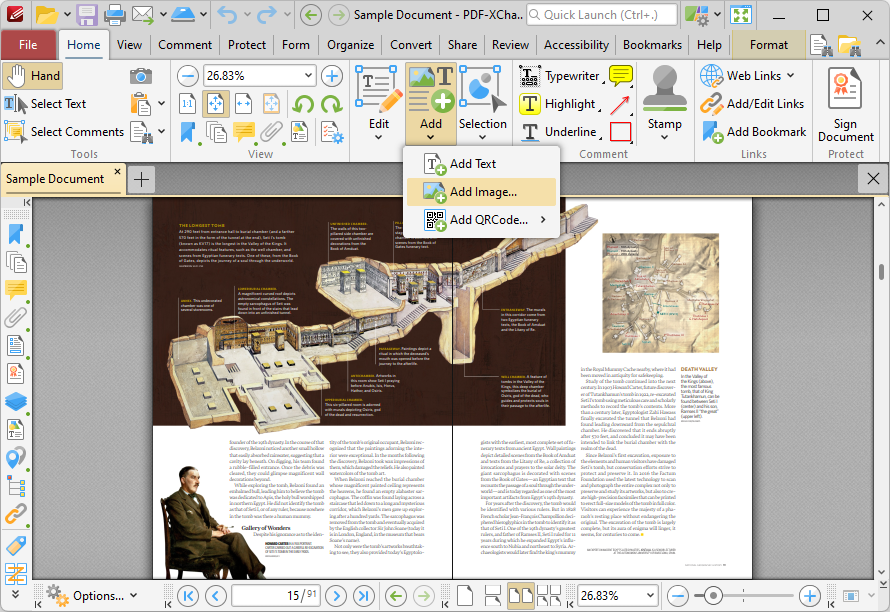Click the Quick Launch search field

[x=602, y=15]
